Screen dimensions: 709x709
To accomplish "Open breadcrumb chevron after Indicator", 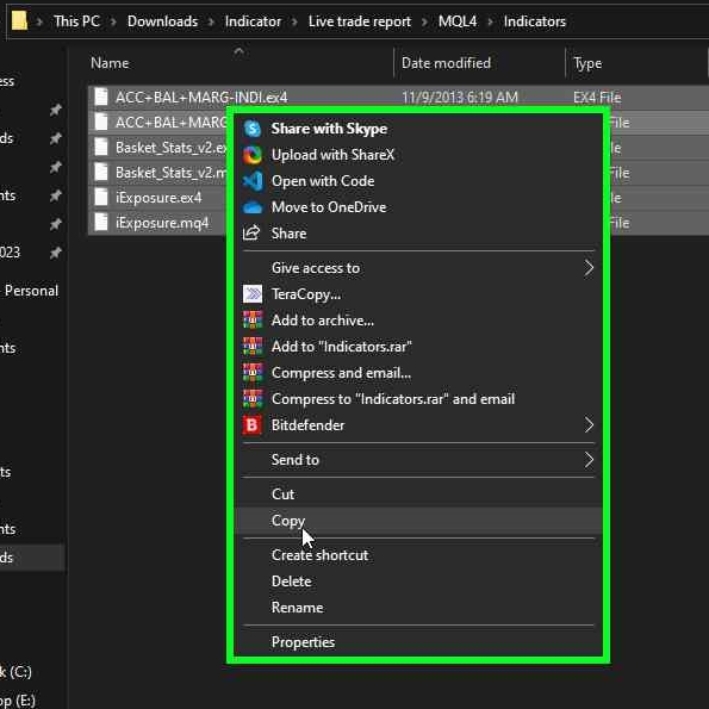I will pyautogui.click(x=294, y=21).
